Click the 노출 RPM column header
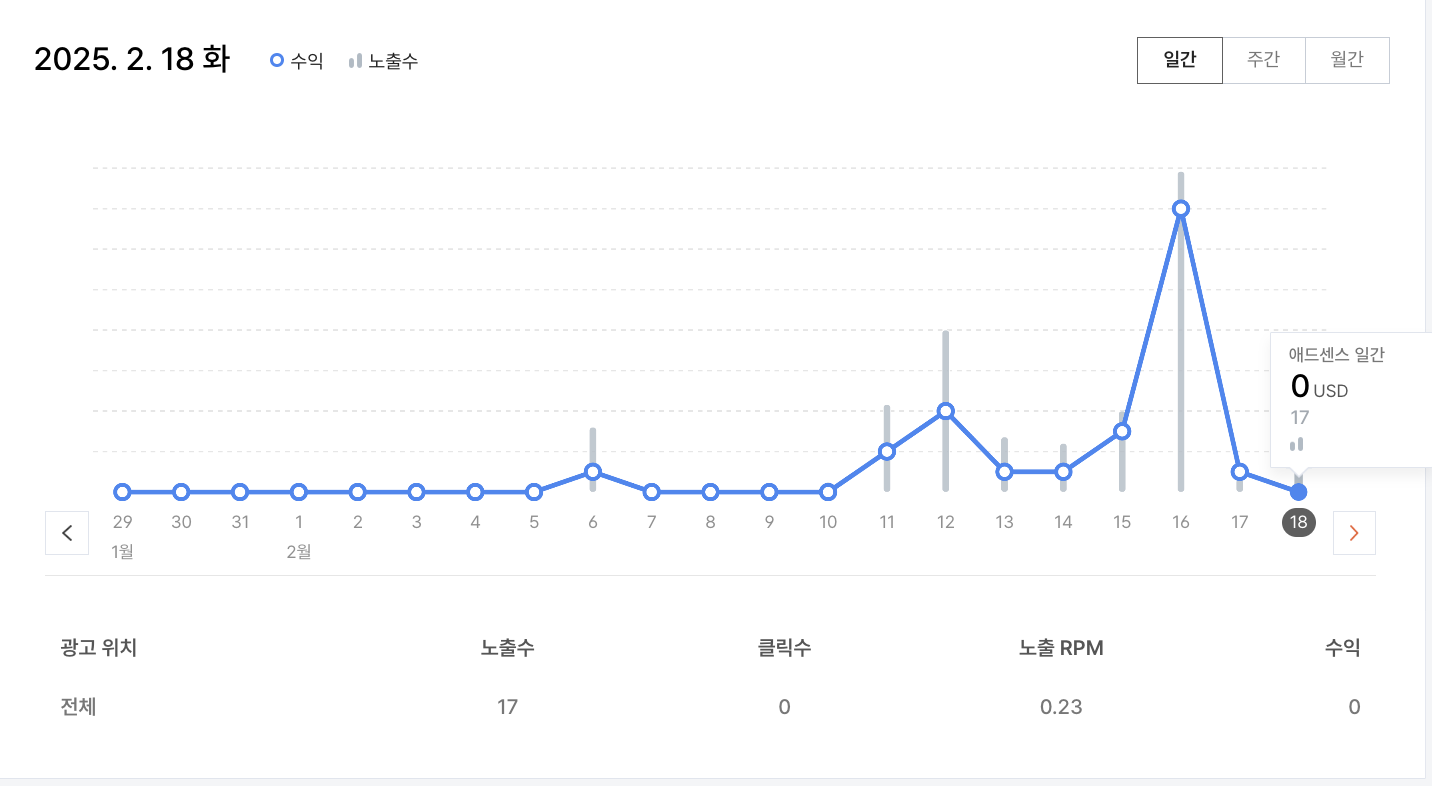 coord(1061,648)
